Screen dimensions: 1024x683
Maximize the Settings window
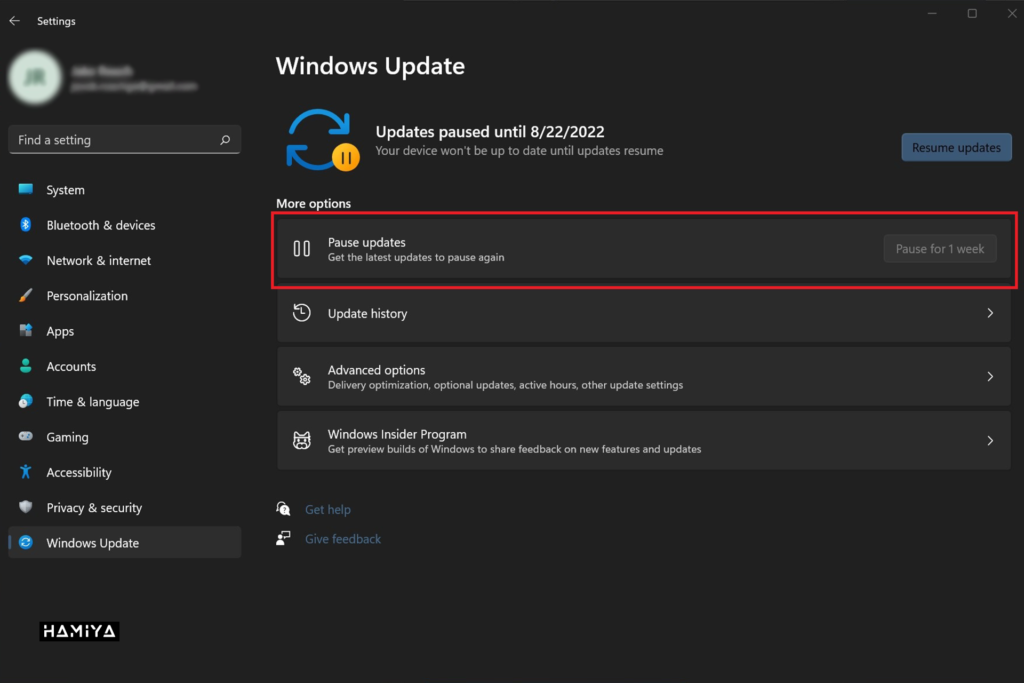972,13
